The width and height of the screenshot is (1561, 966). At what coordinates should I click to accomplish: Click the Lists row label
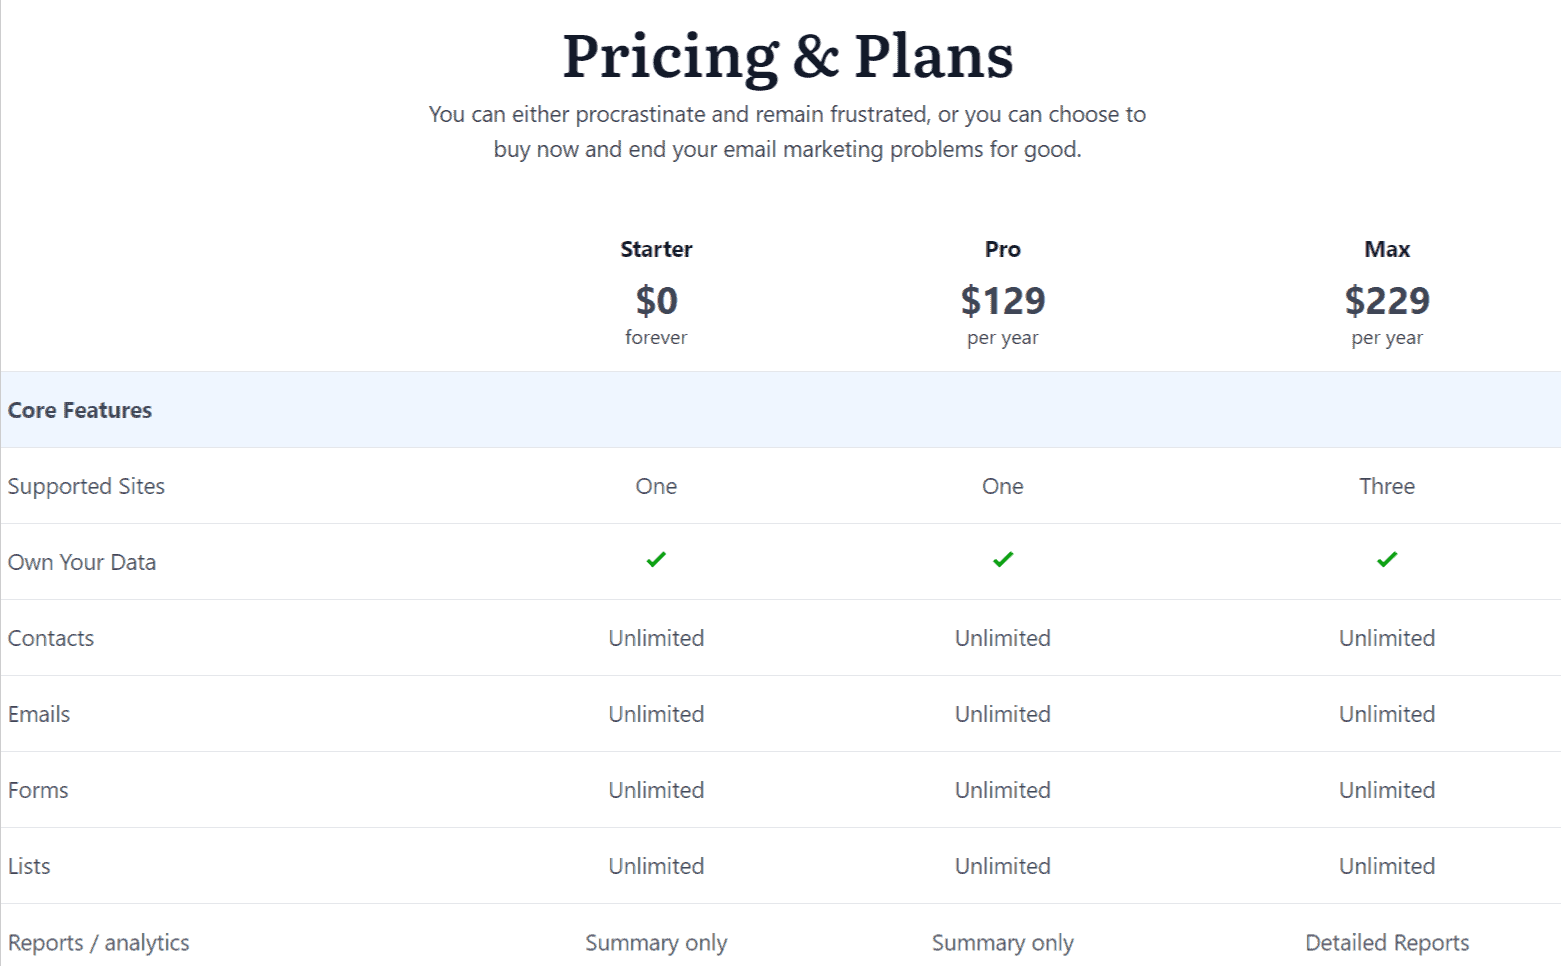pyautogui.click(x=29, y=866)
